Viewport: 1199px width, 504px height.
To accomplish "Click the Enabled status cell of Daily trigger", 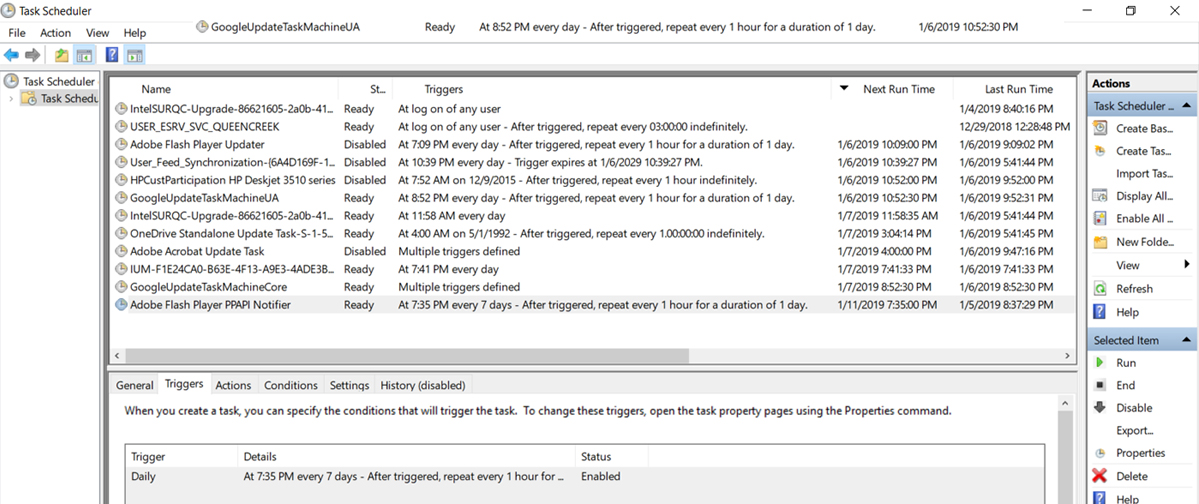I will point(601,476).
